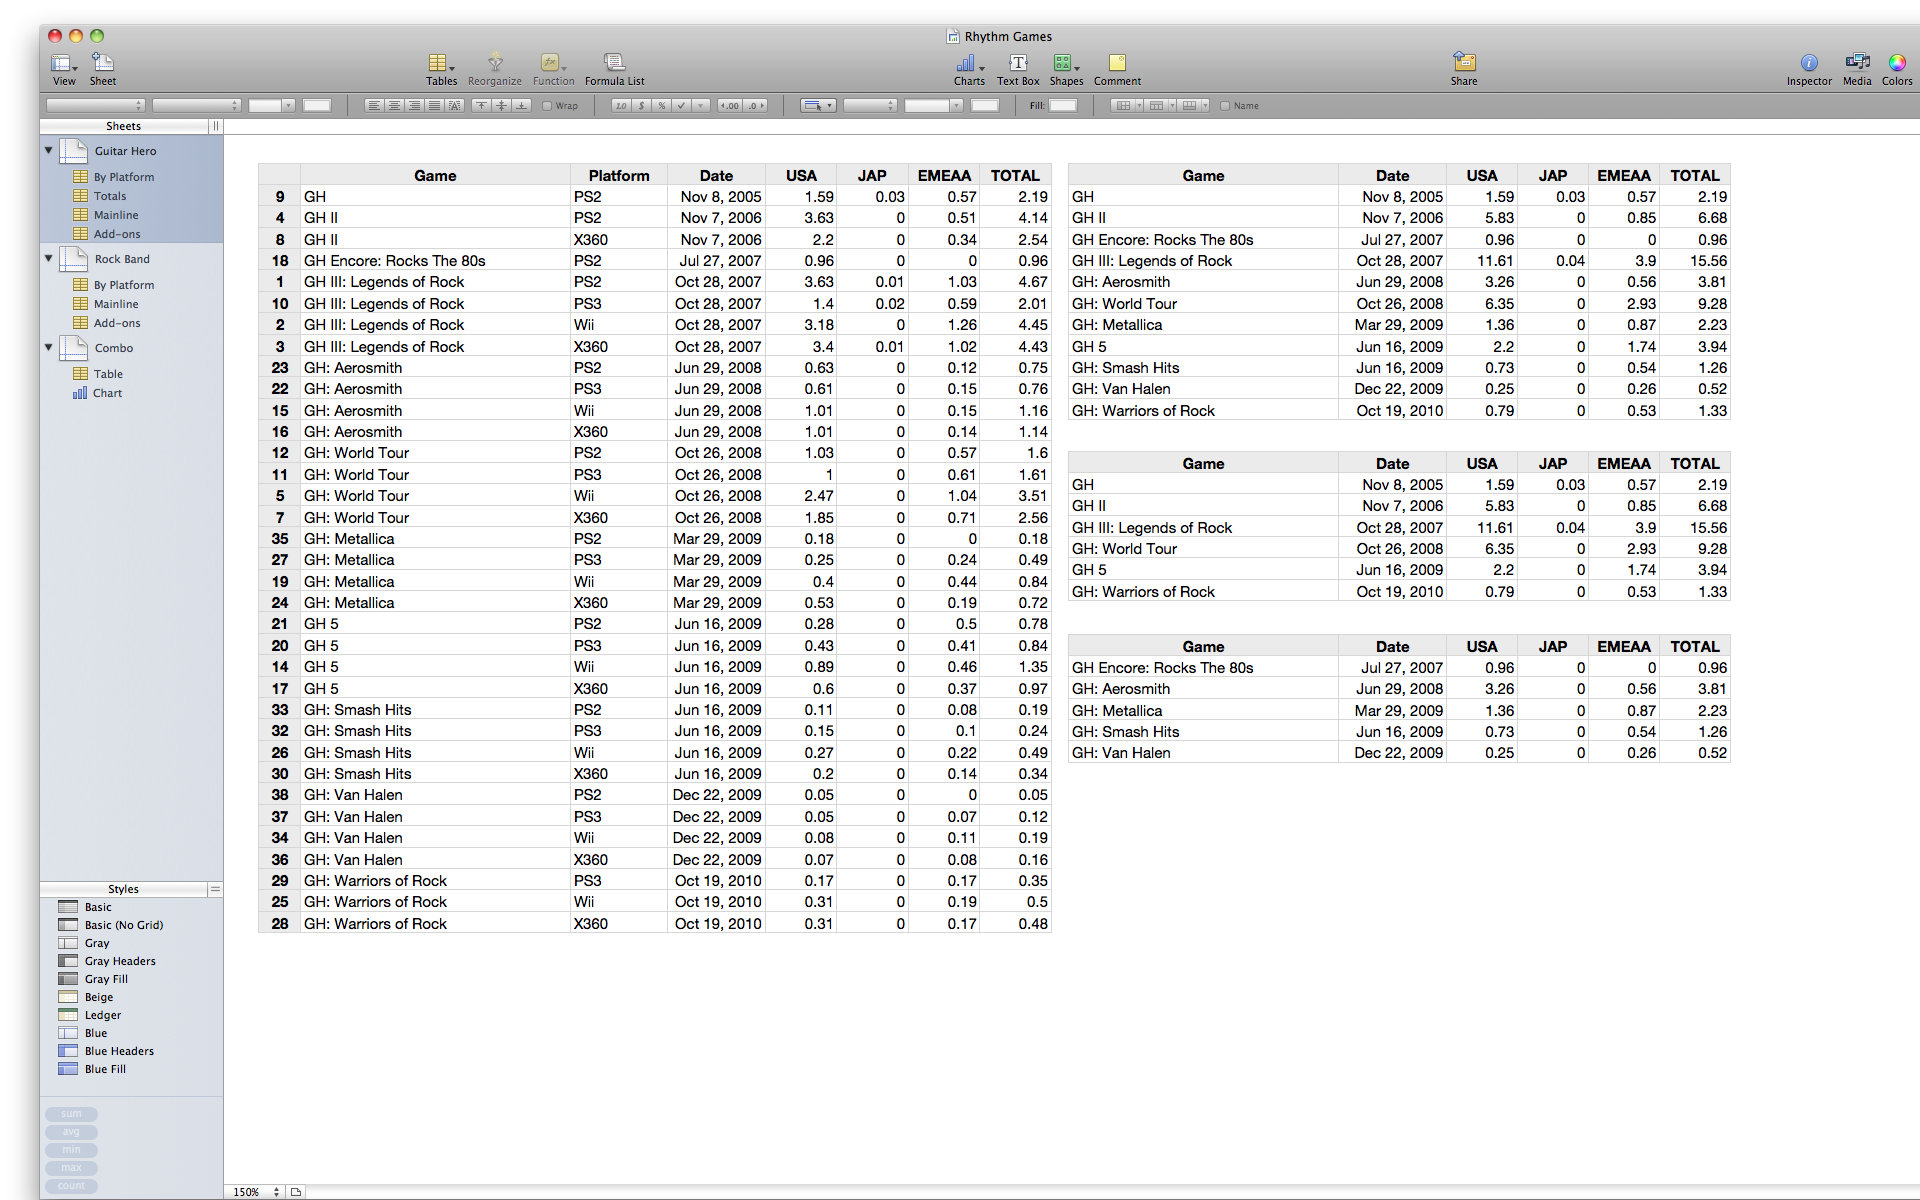Image resolution: width=1920 pixels, height=1200 pixels.
Task: Click the count quick-calculation button
Action: point(71,1186)
